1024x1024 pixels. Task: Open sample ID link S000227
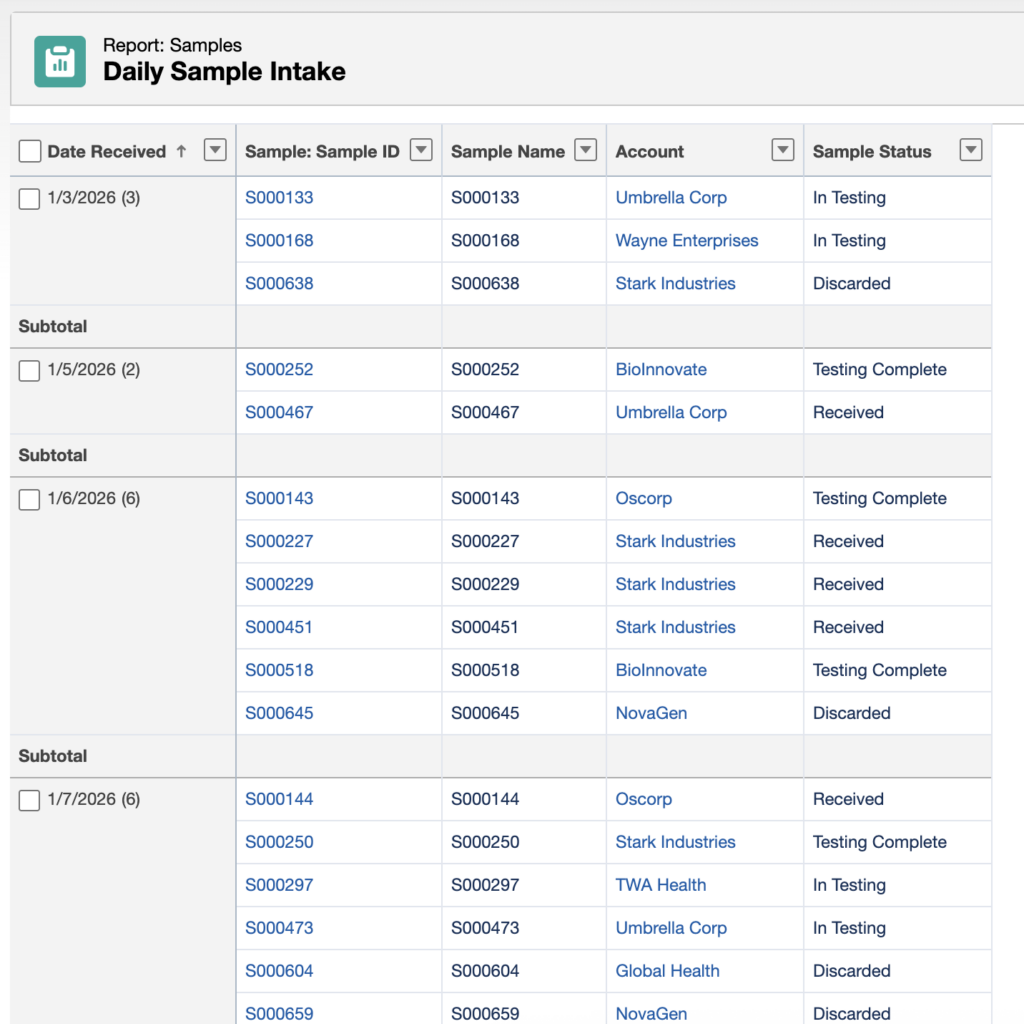tap(279, 541)
